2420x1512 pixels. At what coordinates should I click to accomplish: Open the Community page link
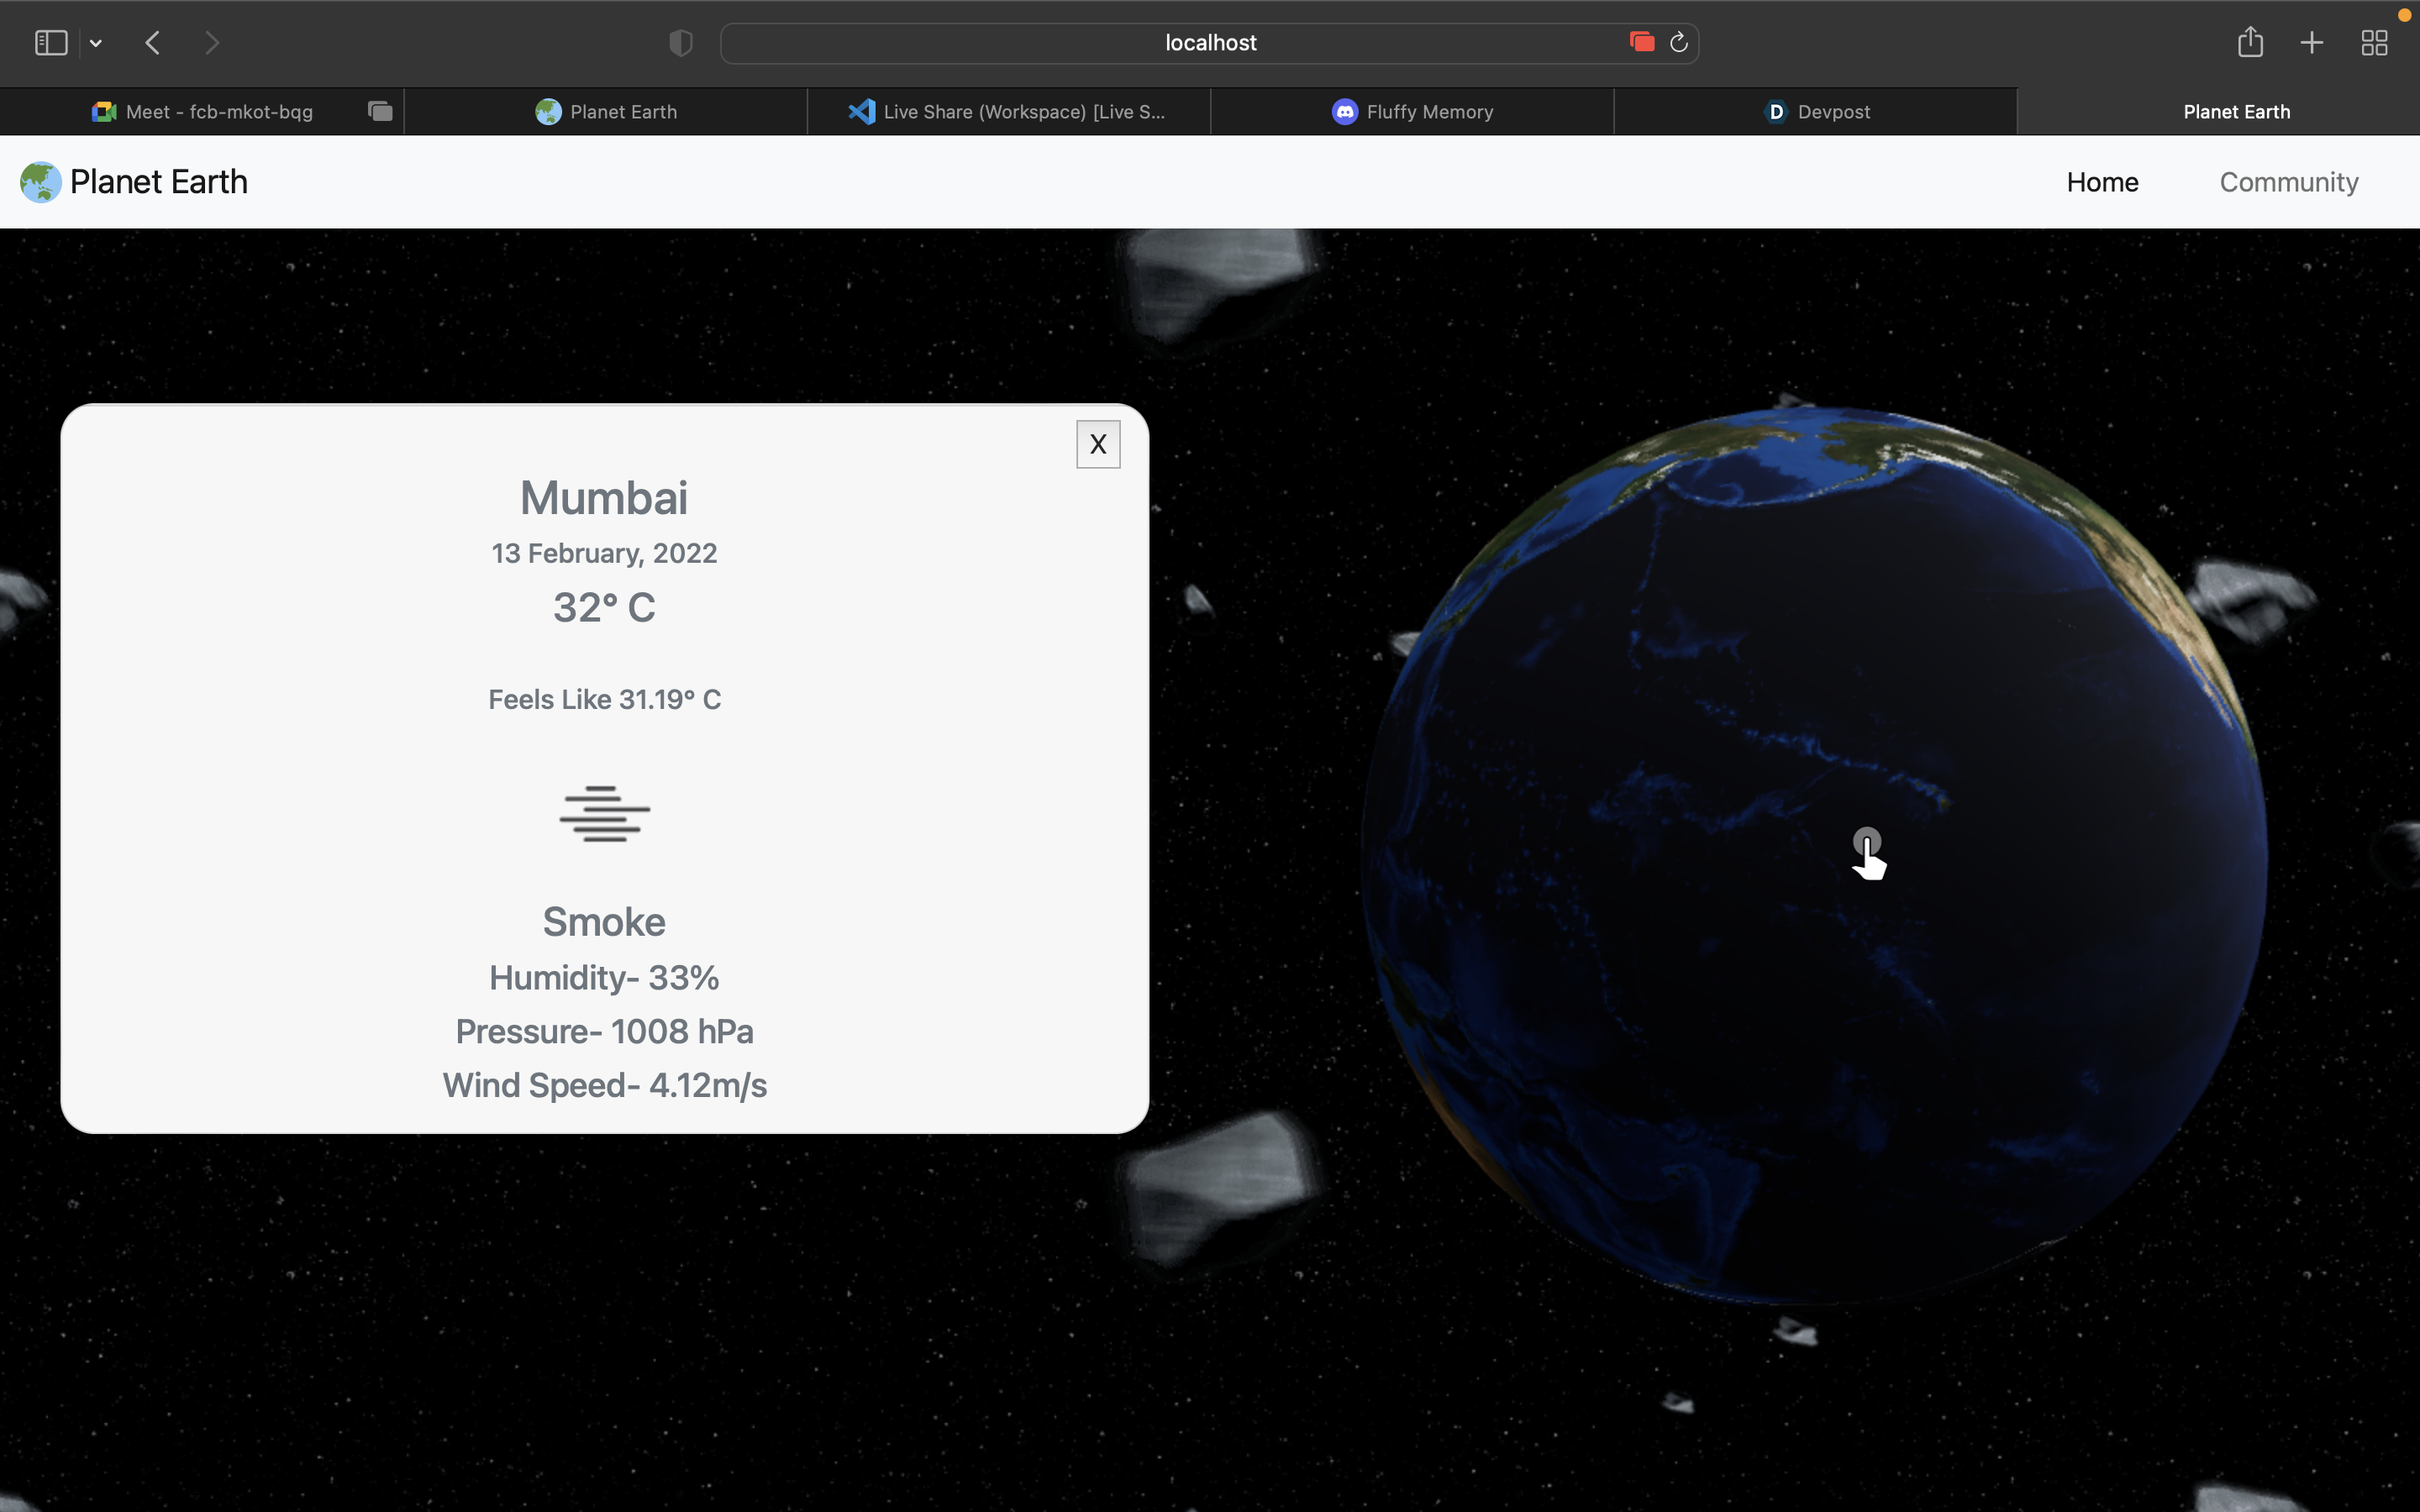click(x=2288, y=182)
